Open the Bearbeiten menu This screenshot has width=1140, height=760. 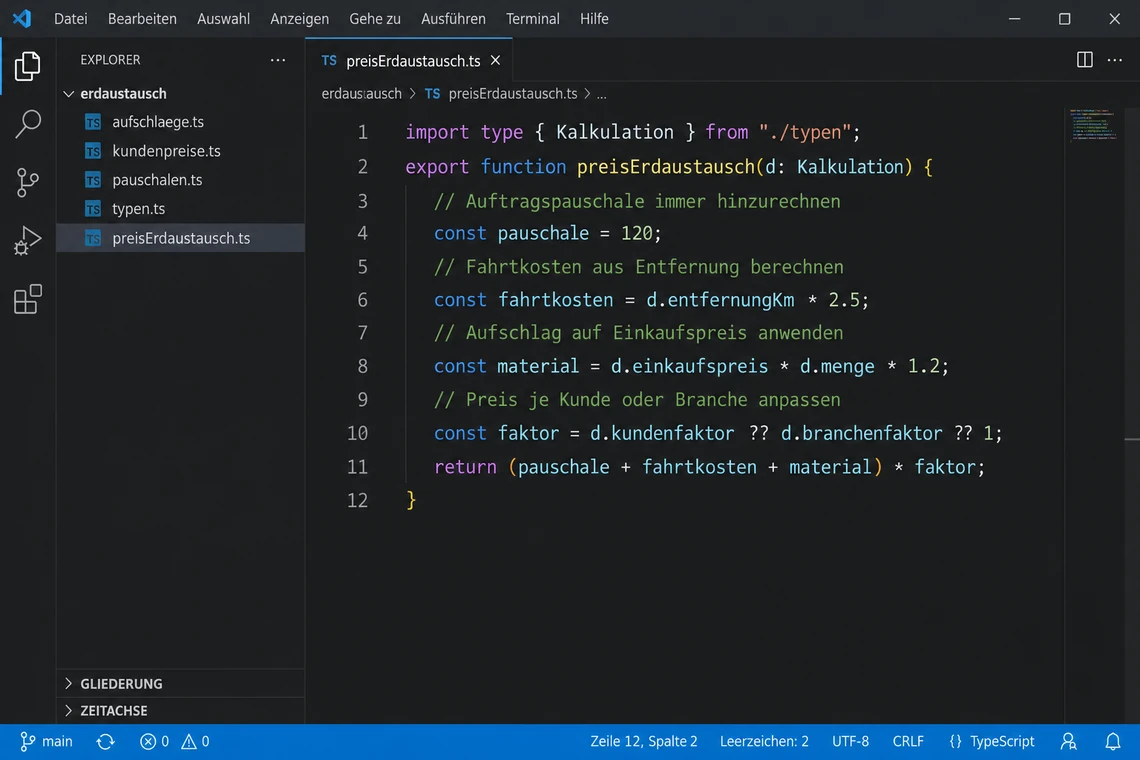pyautogui.click(x=142, y=19)
